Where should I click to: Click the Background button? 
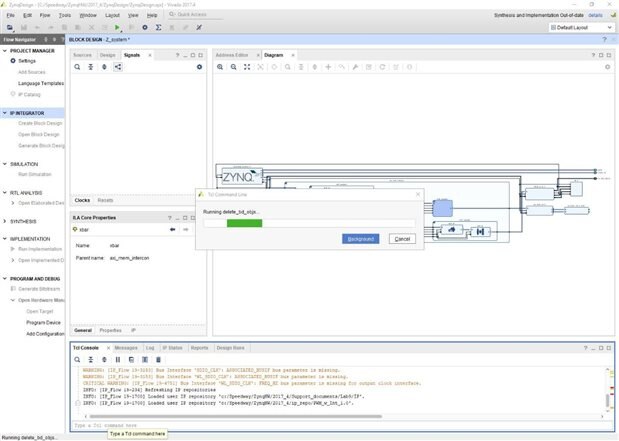(360, 239)
